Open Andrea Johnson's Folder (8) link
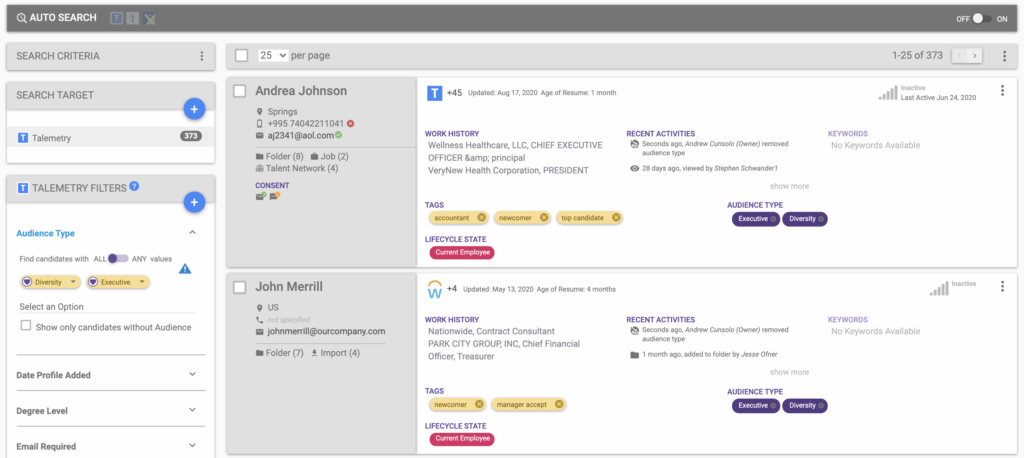 (x=279, y=157)
